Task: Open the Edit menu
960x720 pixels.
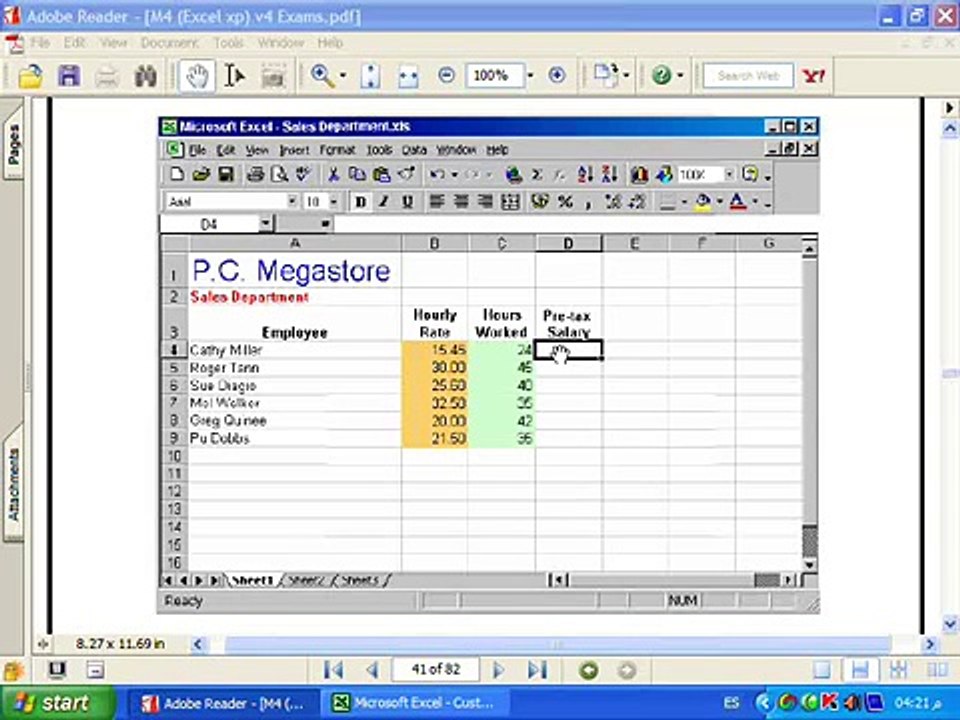Action: click(74, 43)
